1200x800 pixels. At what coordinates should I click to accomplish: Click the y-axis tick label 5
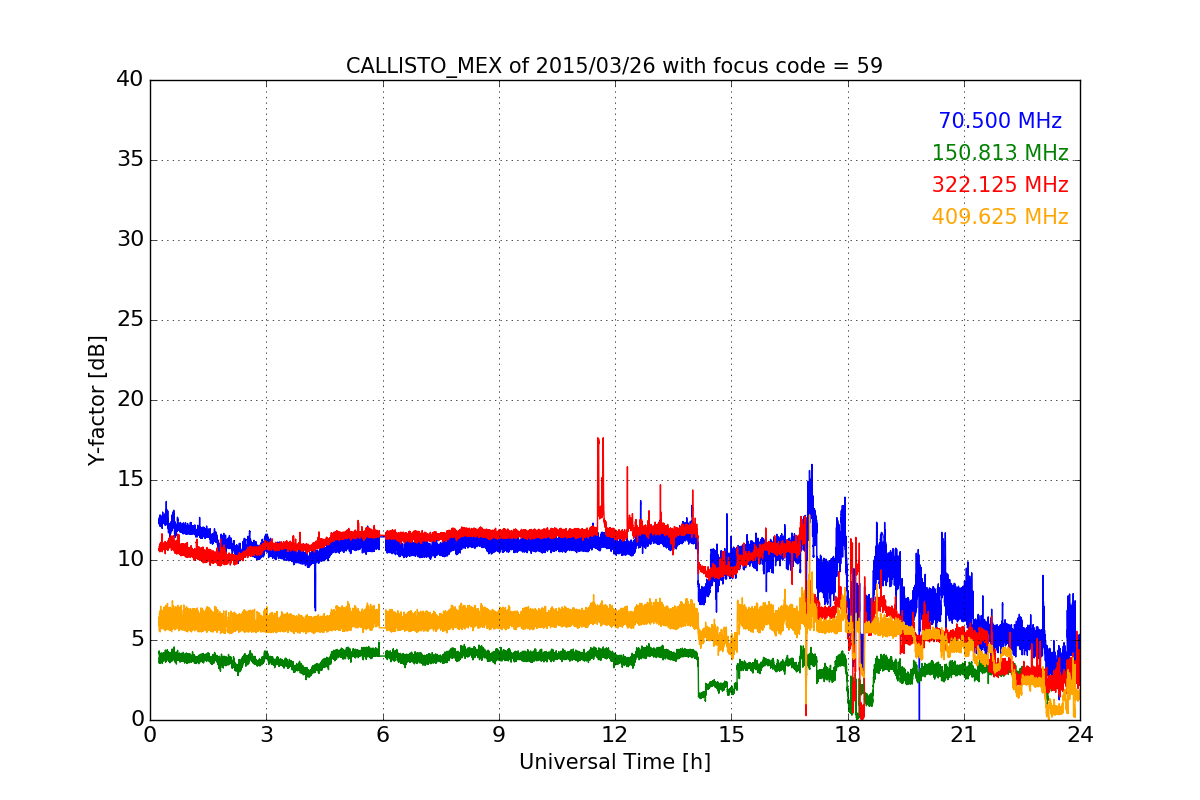click(x=137, y=640)
